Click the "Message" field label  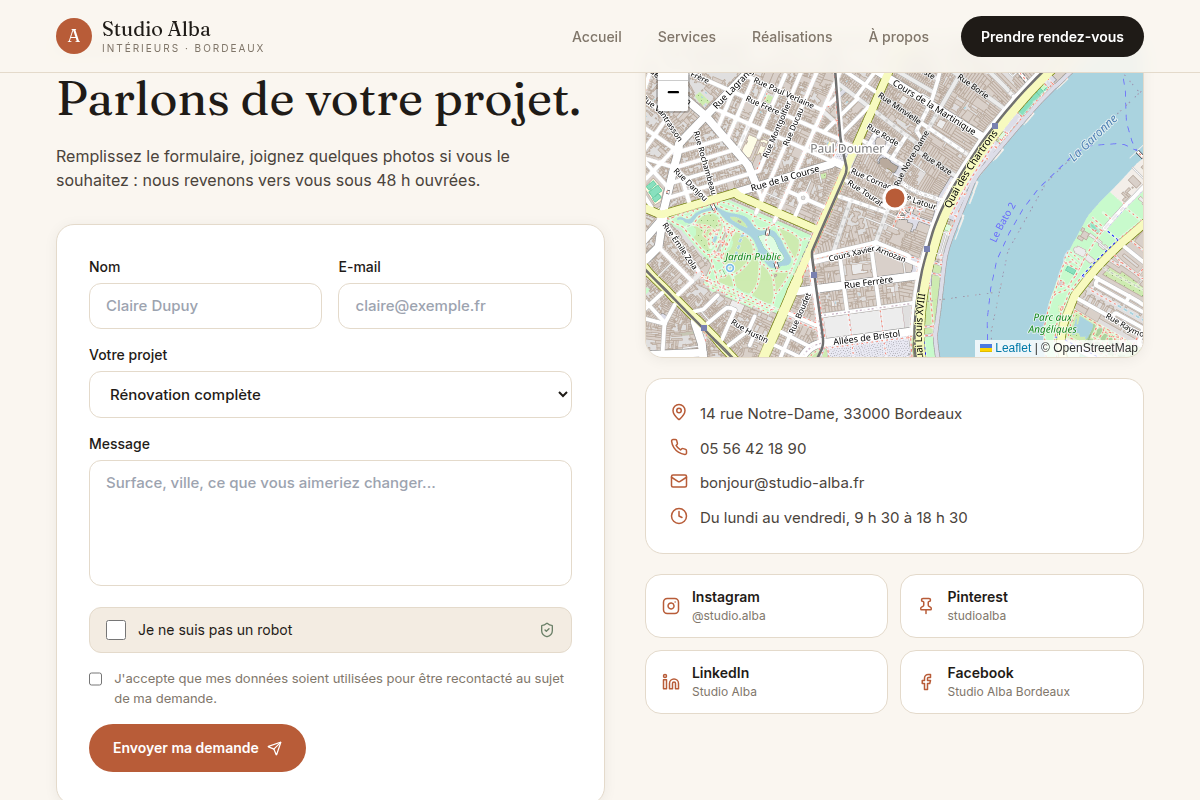coord(119,444)
